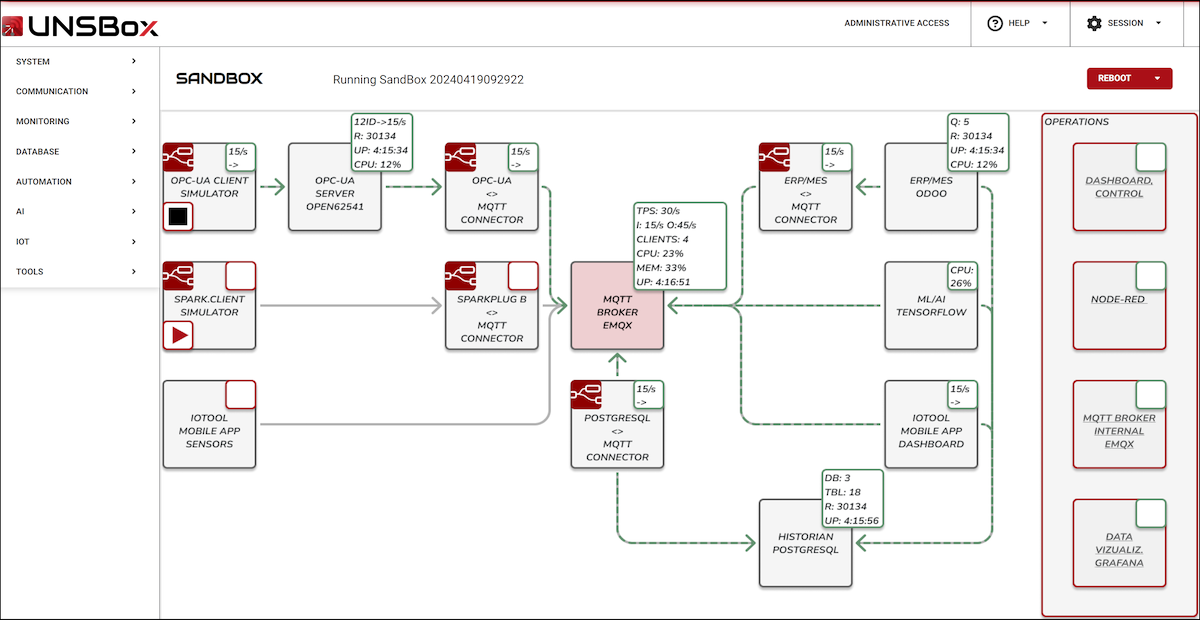Click the Session gear icon
1200x620 pixels.
click(x=1094, y=23)
